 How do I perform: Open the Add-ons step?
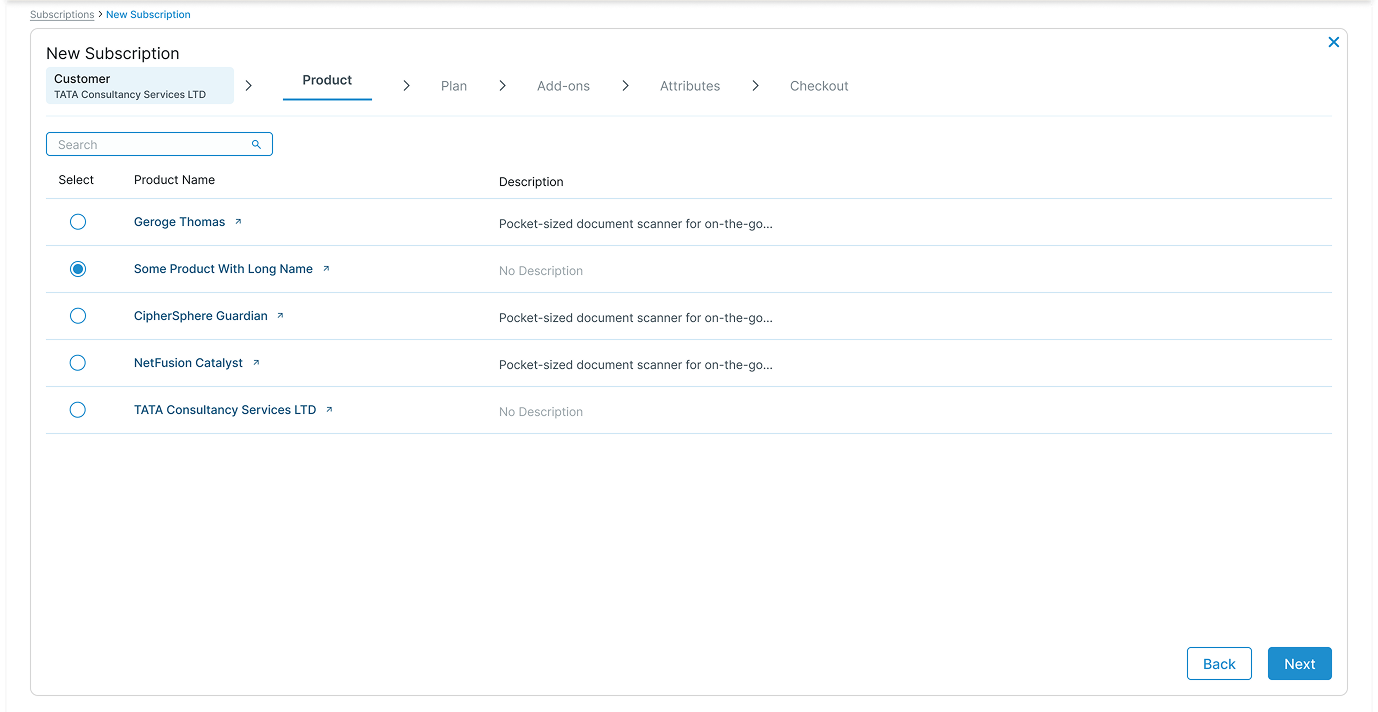[x=563, y=86]
